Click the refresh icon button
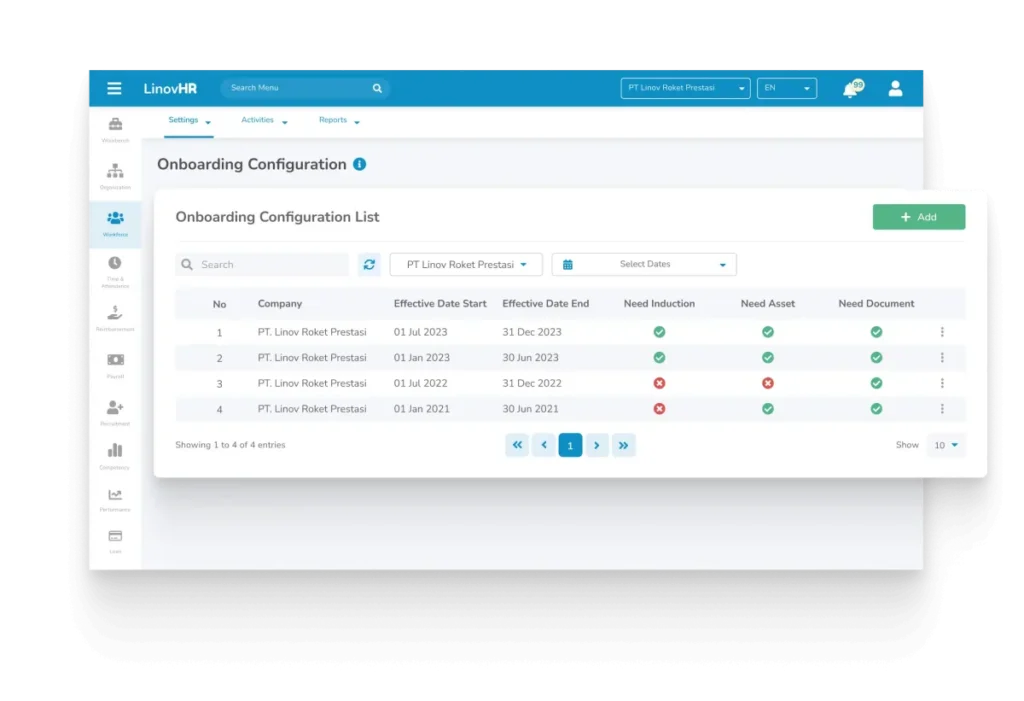Screen dimensions: 1024x701 click(369, 265)
